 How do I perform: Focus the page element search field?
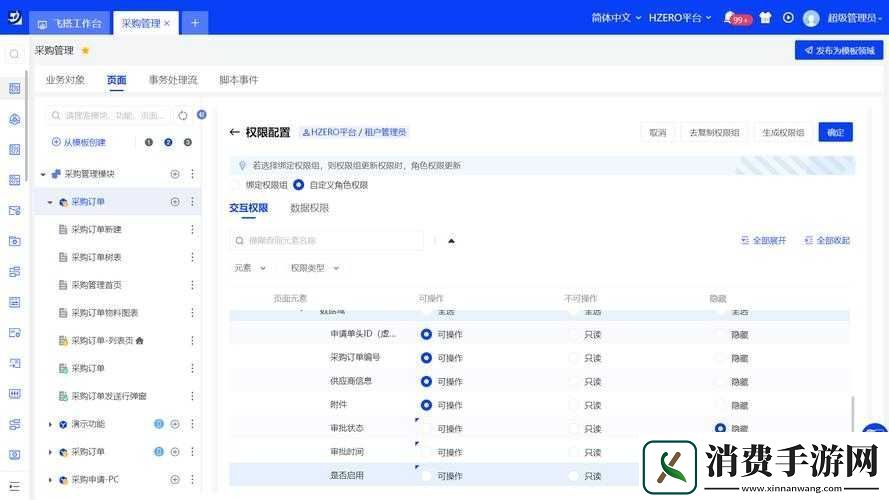327,240
